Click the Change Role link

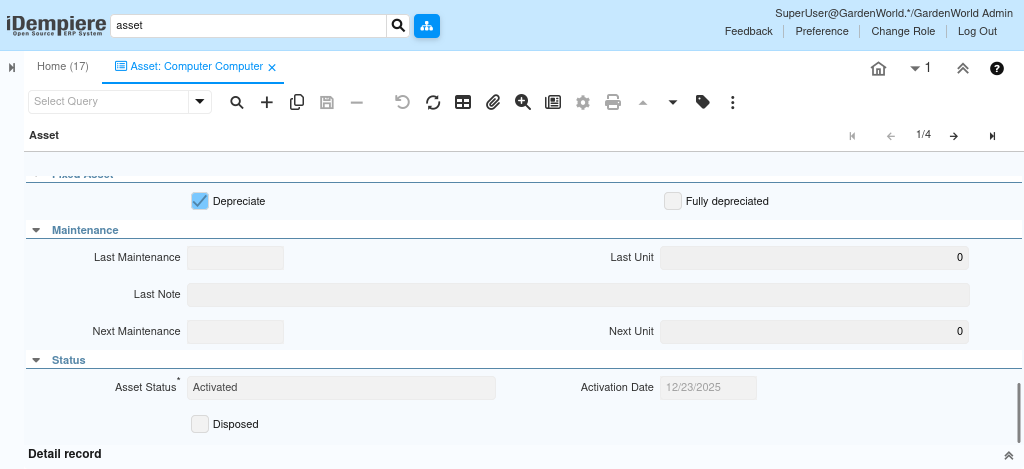pyautogui.click(x=903, y=31)
